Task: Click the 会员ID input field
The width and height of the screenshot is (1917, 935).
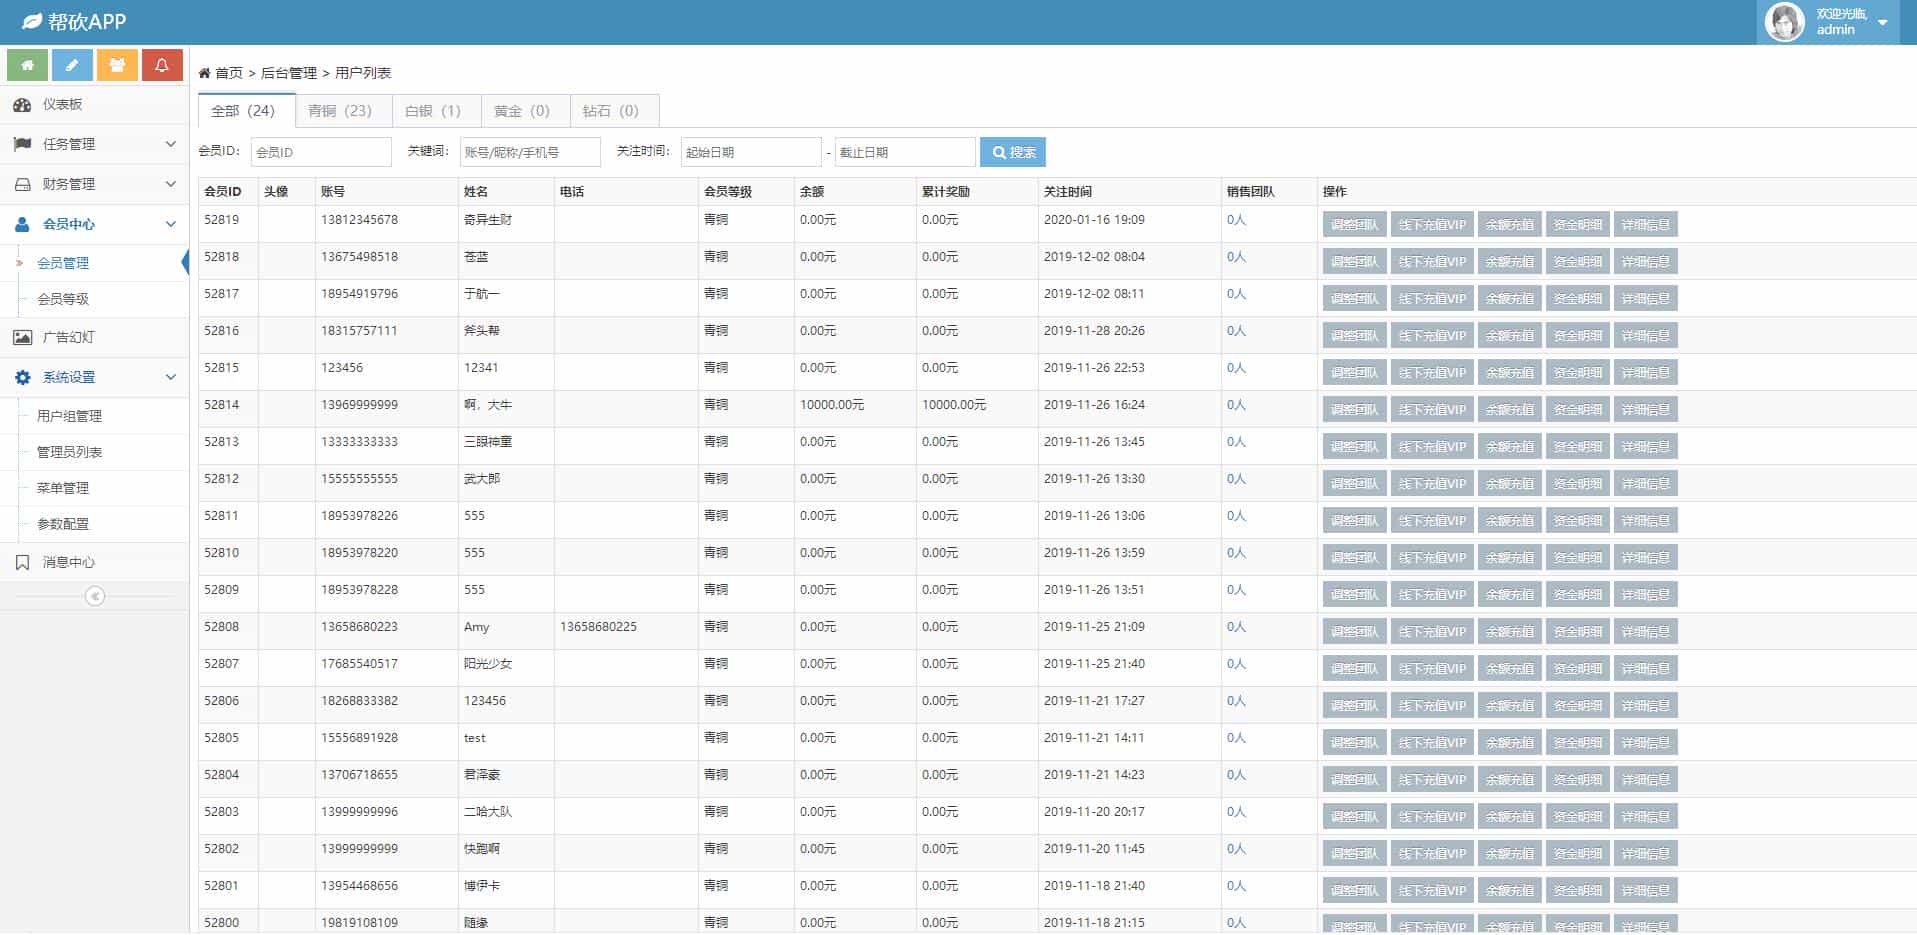Action: 319,152
